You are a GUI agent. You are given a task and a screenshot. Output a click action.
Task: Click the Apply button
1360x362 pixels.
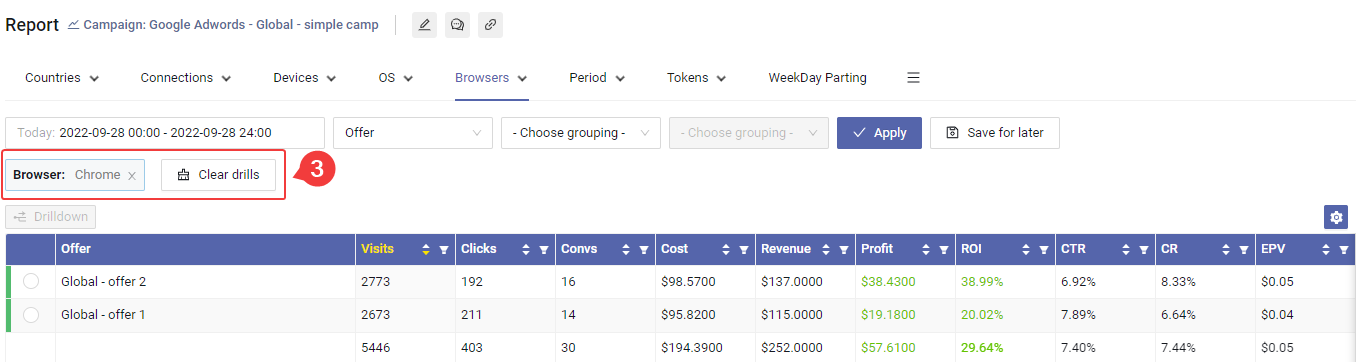click(879, 132)
